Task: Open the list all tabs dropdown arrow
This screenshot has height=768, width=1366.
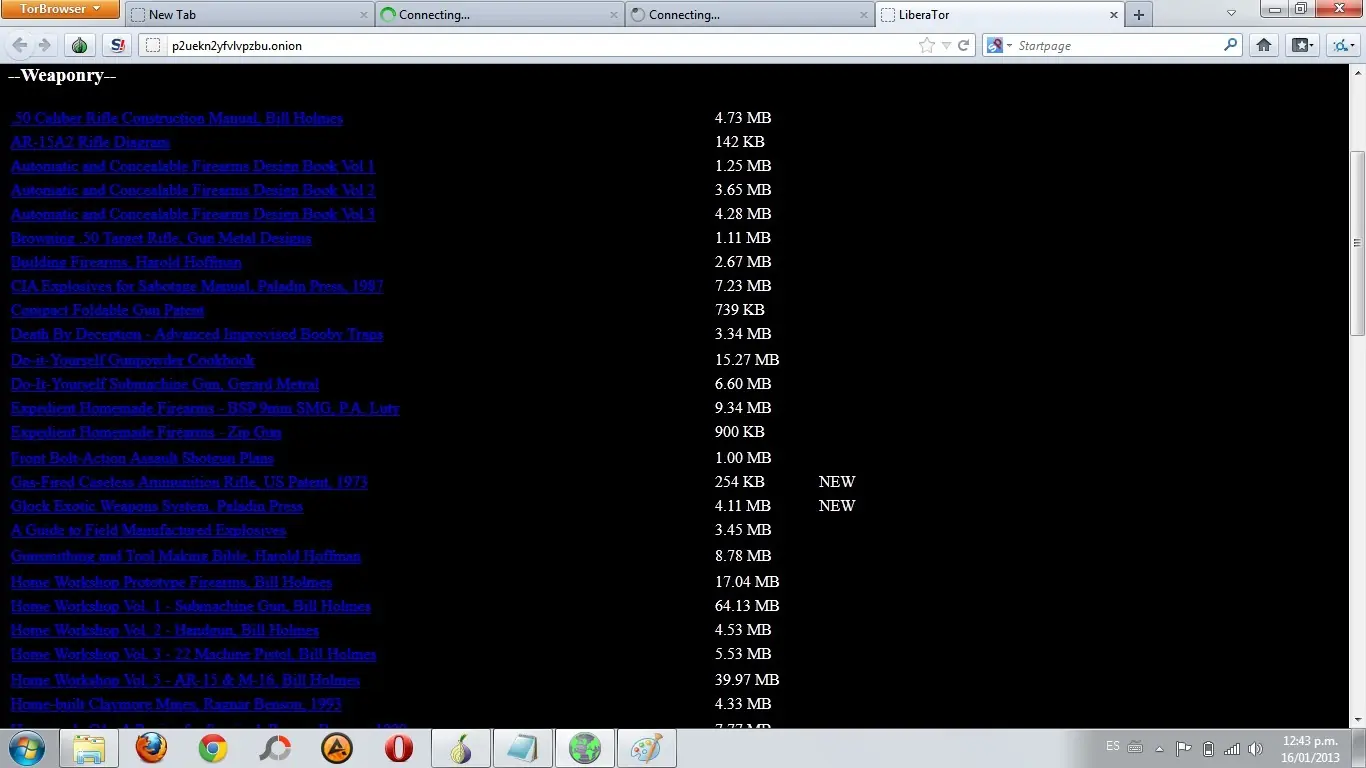Action: click(1232, 14)
